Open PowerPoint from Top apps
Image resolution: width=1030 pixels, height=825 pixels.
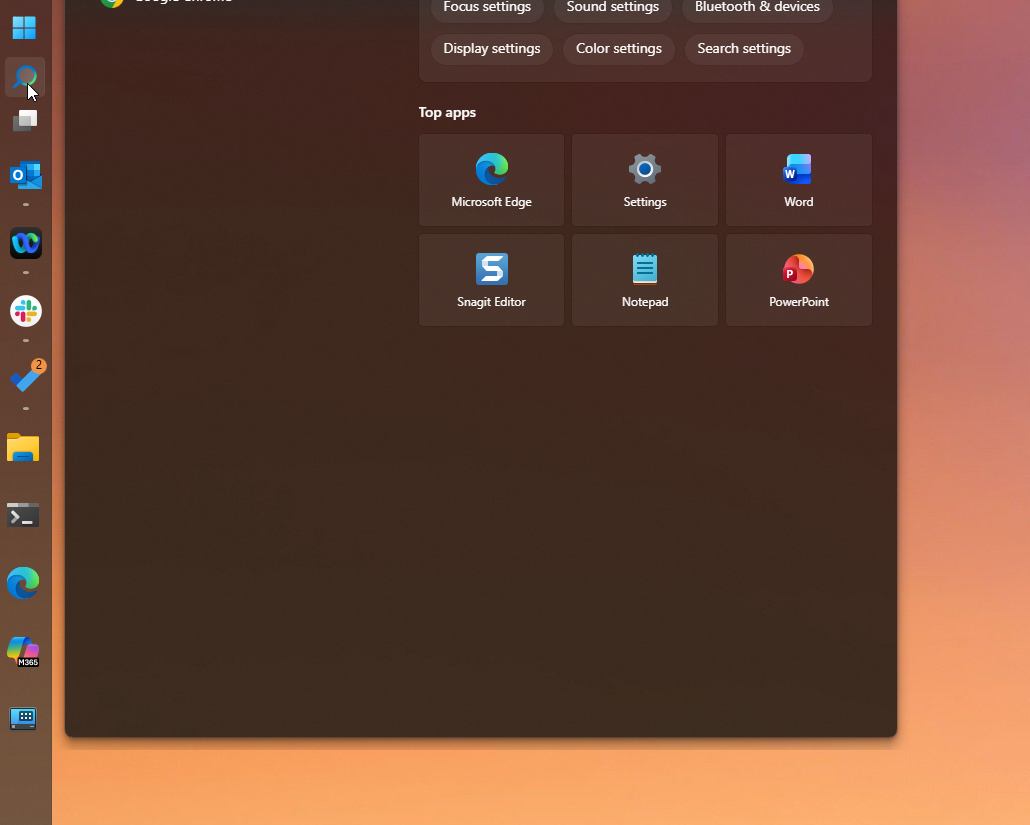[x=798, y=280]
